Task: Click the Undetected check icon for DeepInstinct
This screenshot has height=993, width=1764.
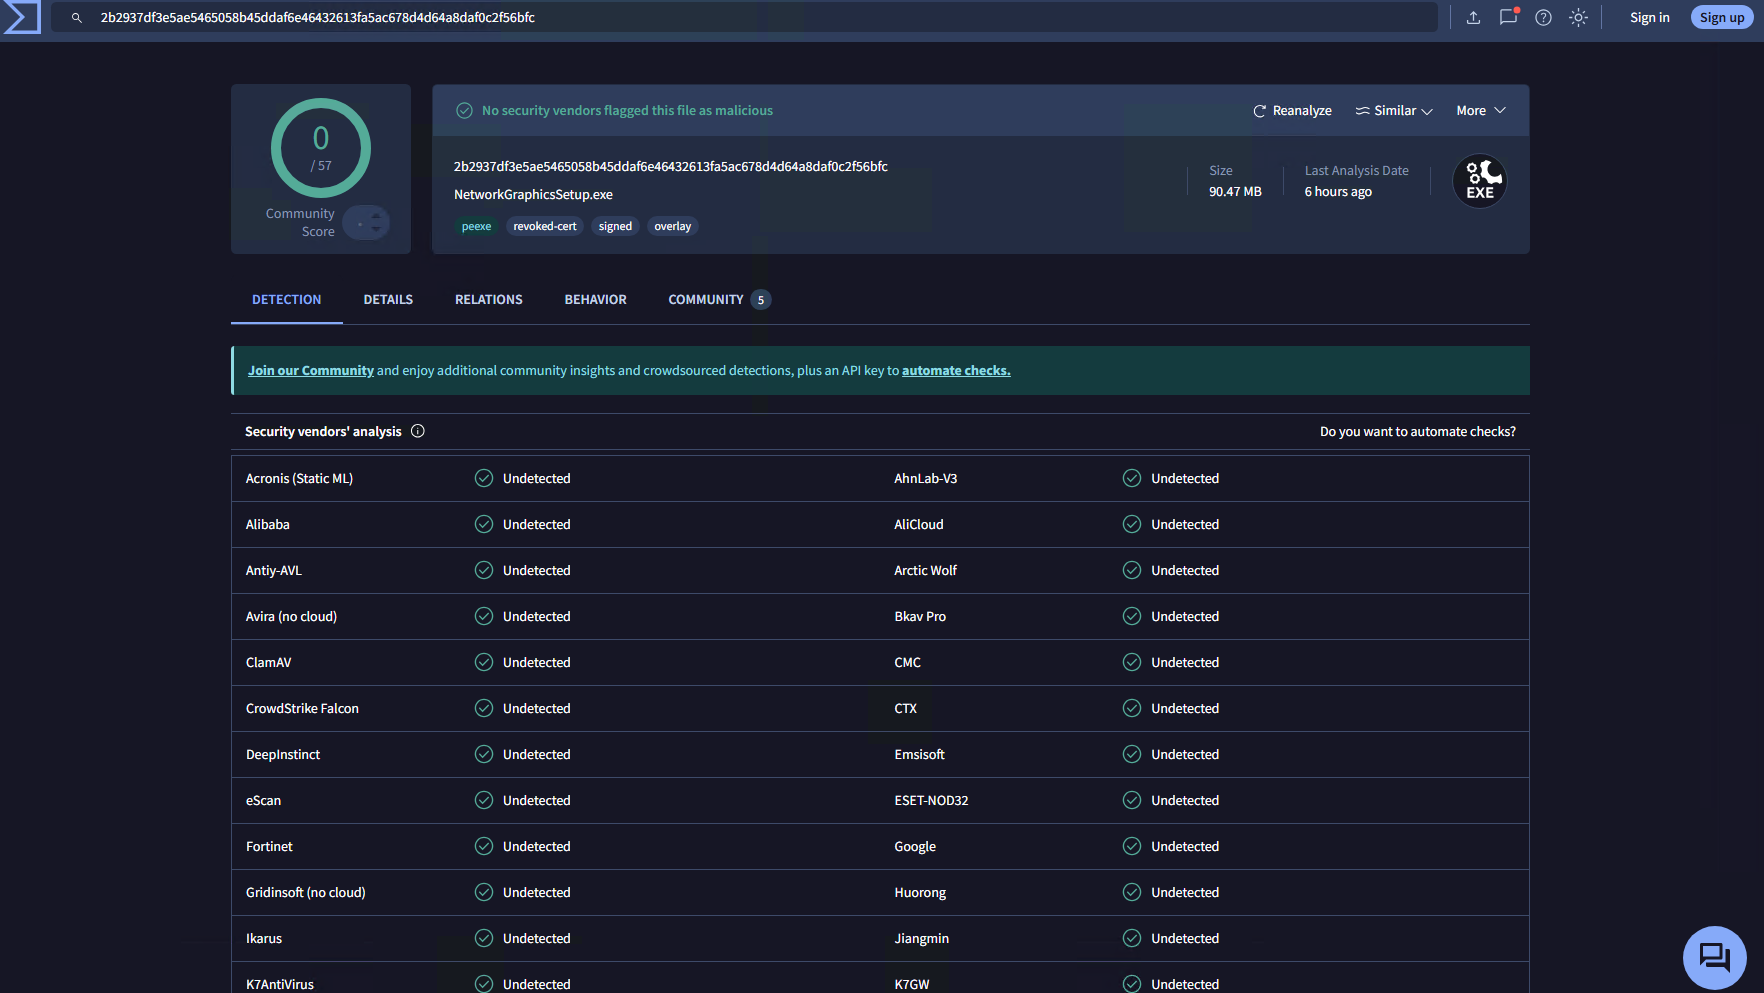Action: [x=484, y=754]
